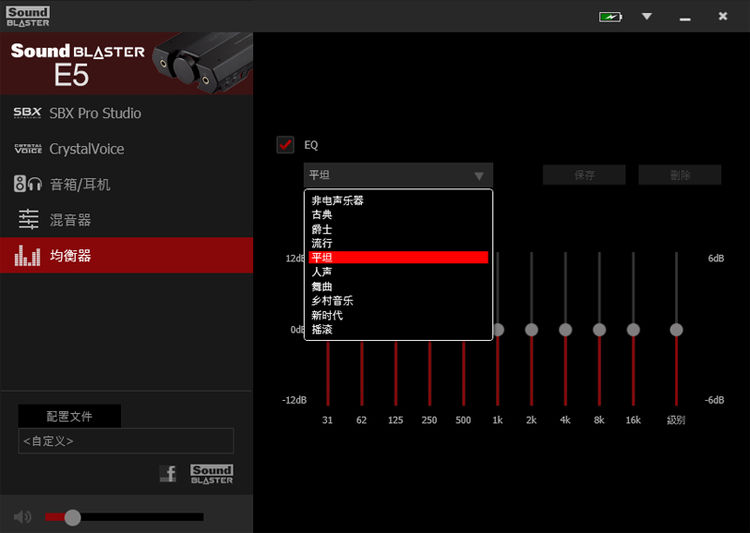The height and width of the screenshot is (533, 750).
Task: Click the 删除 button
Action: 680,175
